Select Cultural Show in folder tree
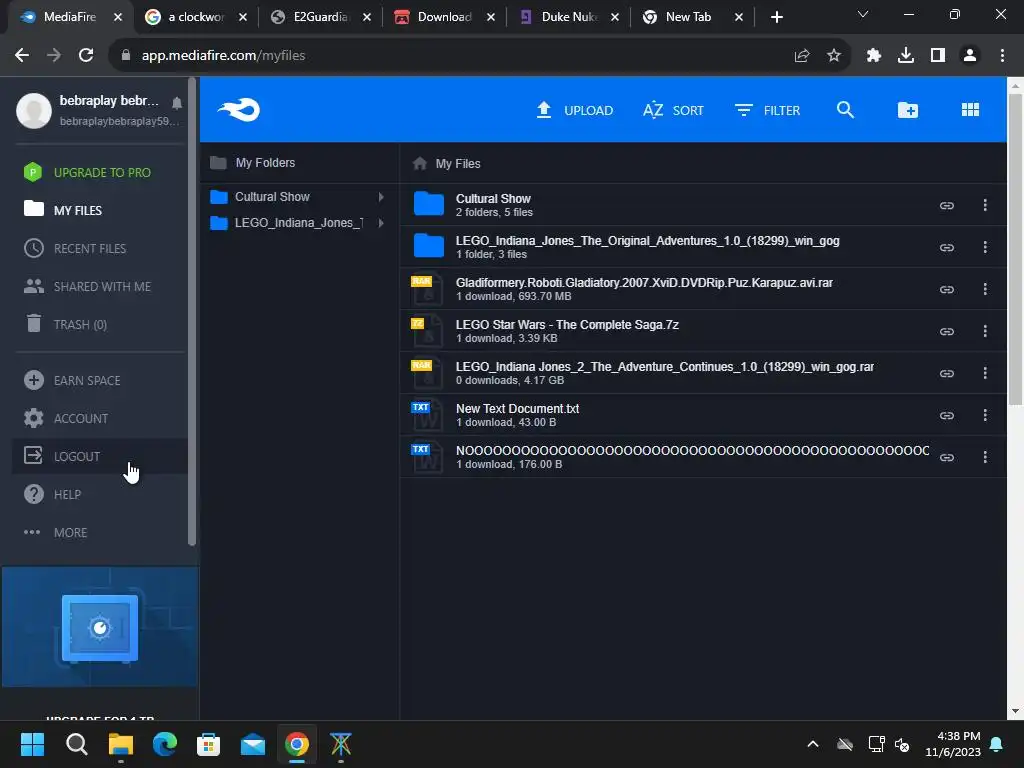The height and width of the screenshot is (768, 1024). [x=272, y=197]
